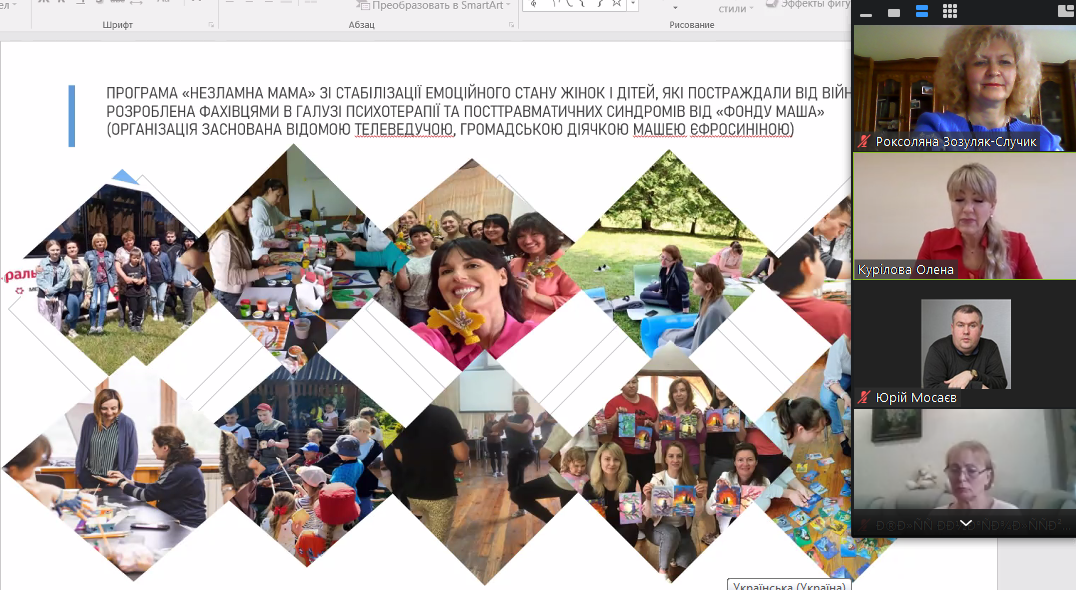Select Юрій Мосаєв's video tile
The width and height of the screenshot is (1076, 590).
(x=963, y=345)
